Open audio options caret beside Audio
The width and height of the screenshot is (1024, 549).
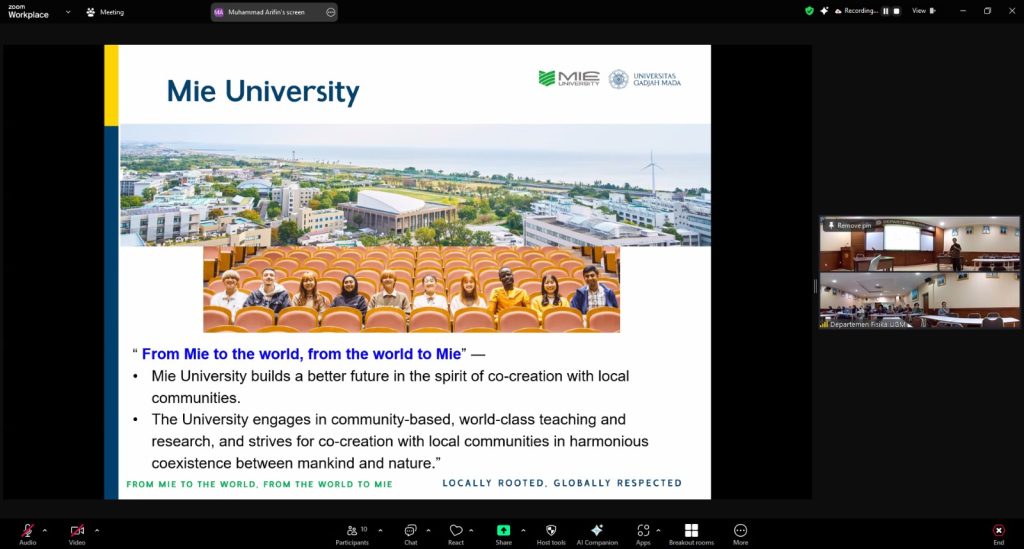tap(44, 530)
